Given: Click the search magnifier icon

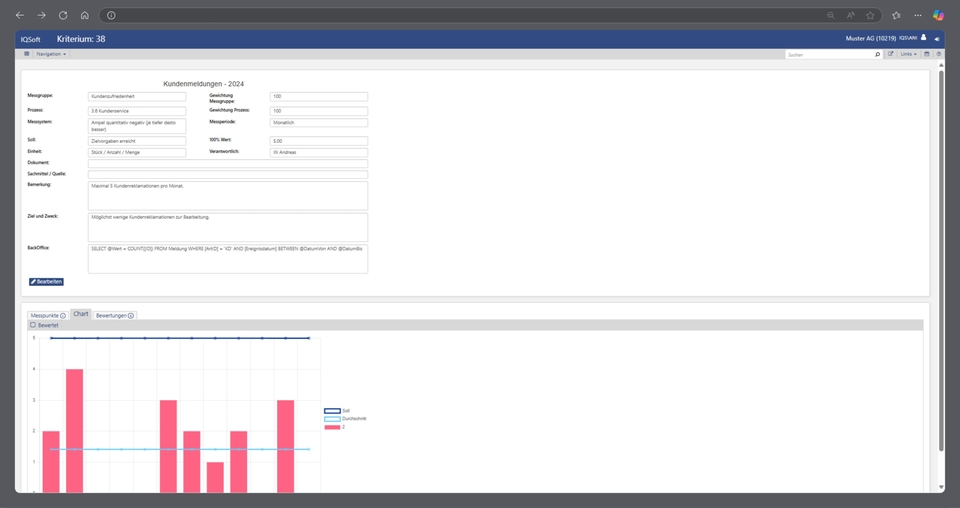Looking at the screenshot, I should coord(878,54).
